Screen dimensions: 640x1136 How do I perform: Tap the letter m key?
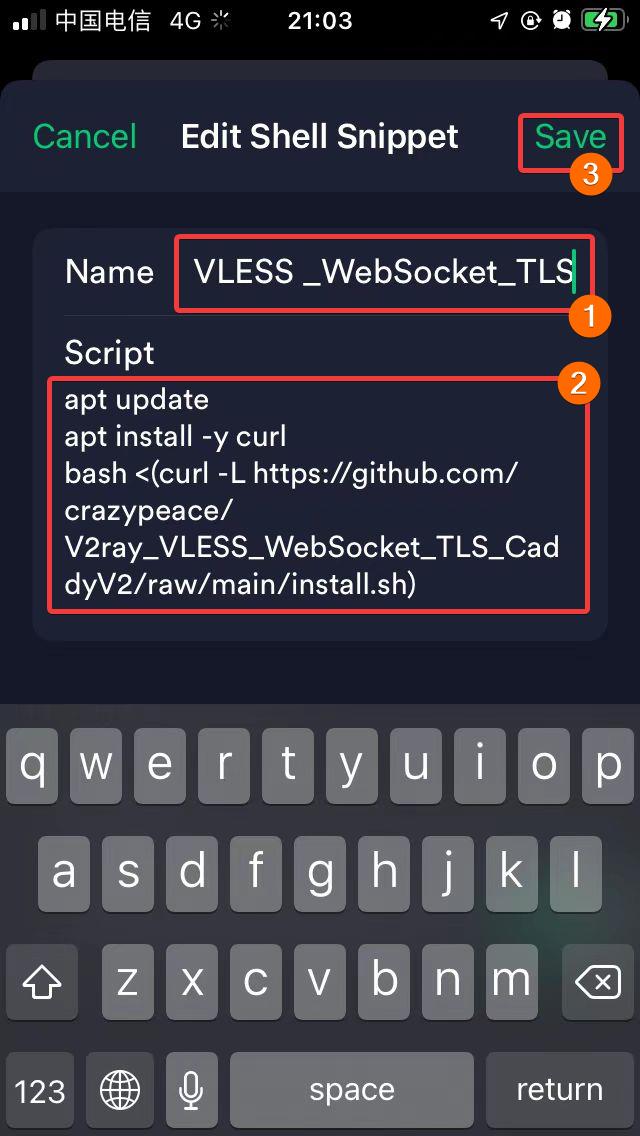[512, 982]
